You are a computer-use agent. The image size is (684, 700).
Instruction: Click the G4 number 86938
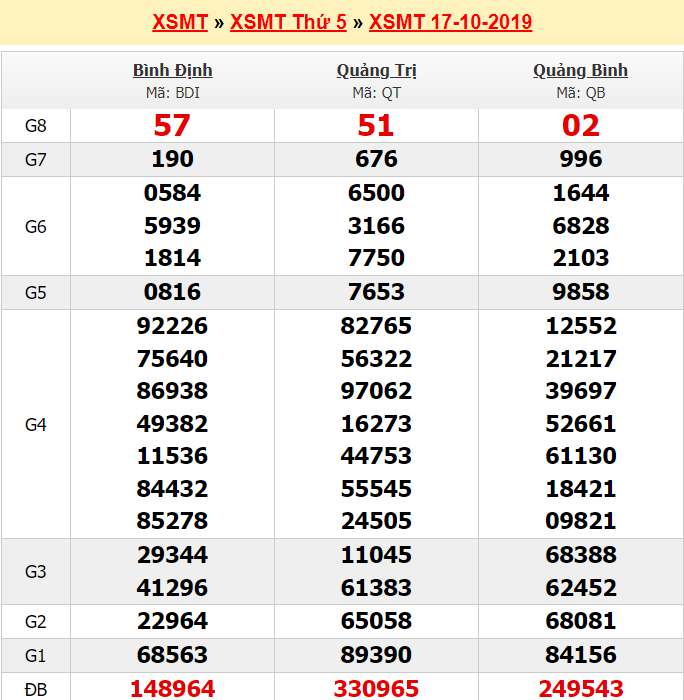coord(172,391)
